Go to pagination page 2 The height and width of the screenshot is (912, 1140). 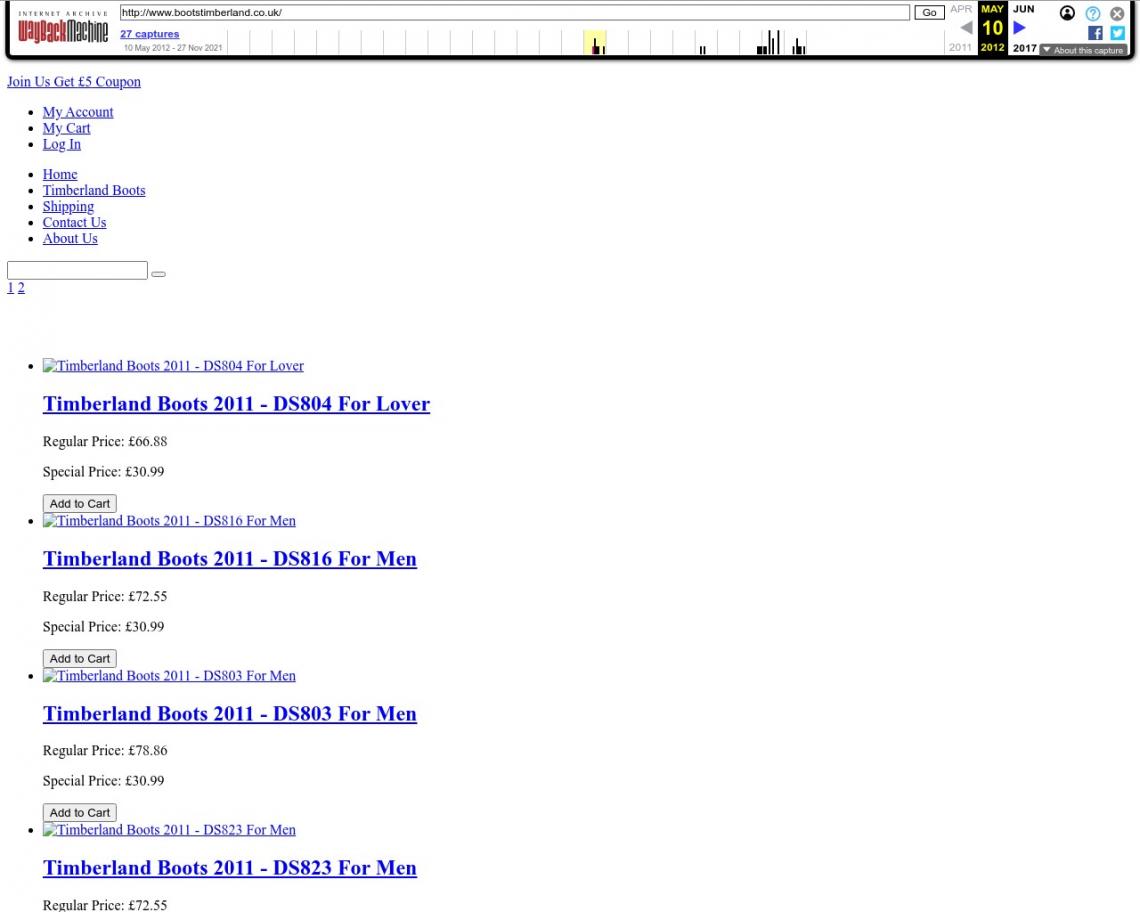tap(21, 288)
